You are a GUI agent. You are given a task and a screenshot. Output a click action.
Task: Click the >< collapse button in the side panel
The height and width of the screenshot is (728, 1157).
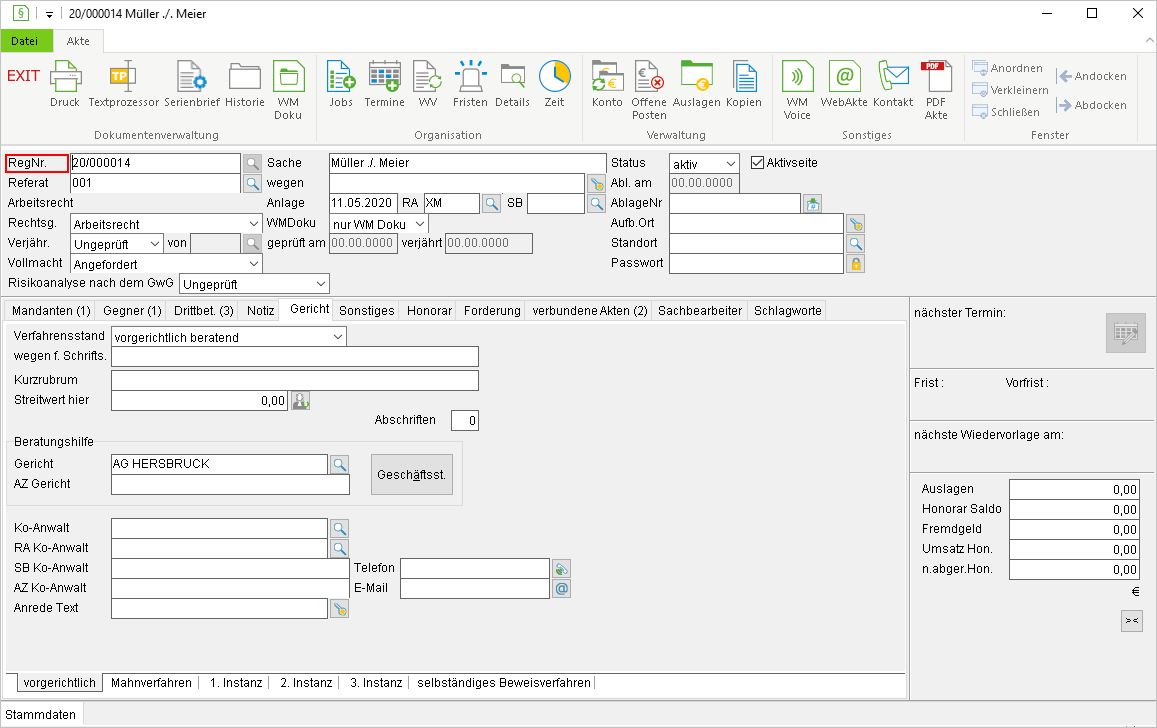tap(1131, 620)
